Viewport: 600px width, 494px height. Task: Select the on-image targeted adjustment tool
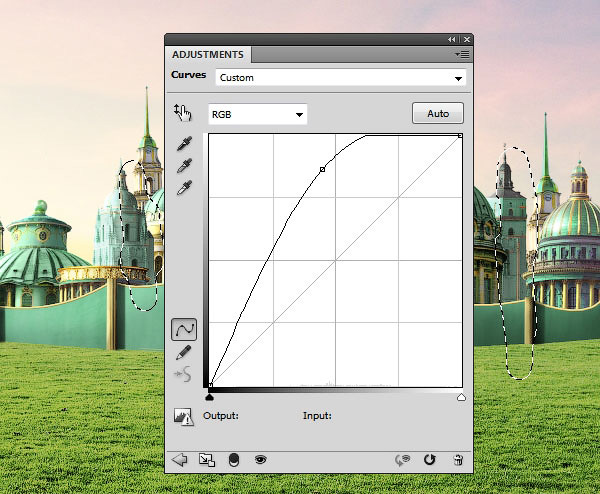pyautogui.click(x=183, y=113)
